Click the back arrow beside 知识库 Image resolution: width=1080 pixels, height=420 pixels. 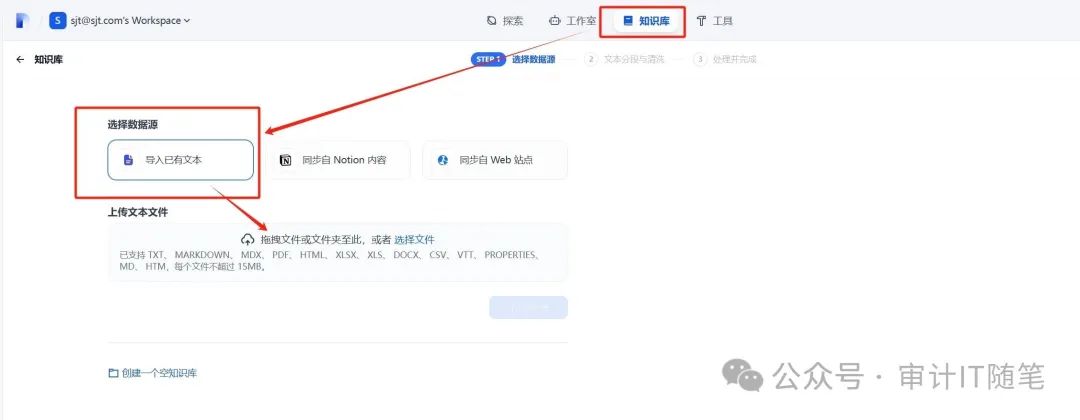pos(20,60)
